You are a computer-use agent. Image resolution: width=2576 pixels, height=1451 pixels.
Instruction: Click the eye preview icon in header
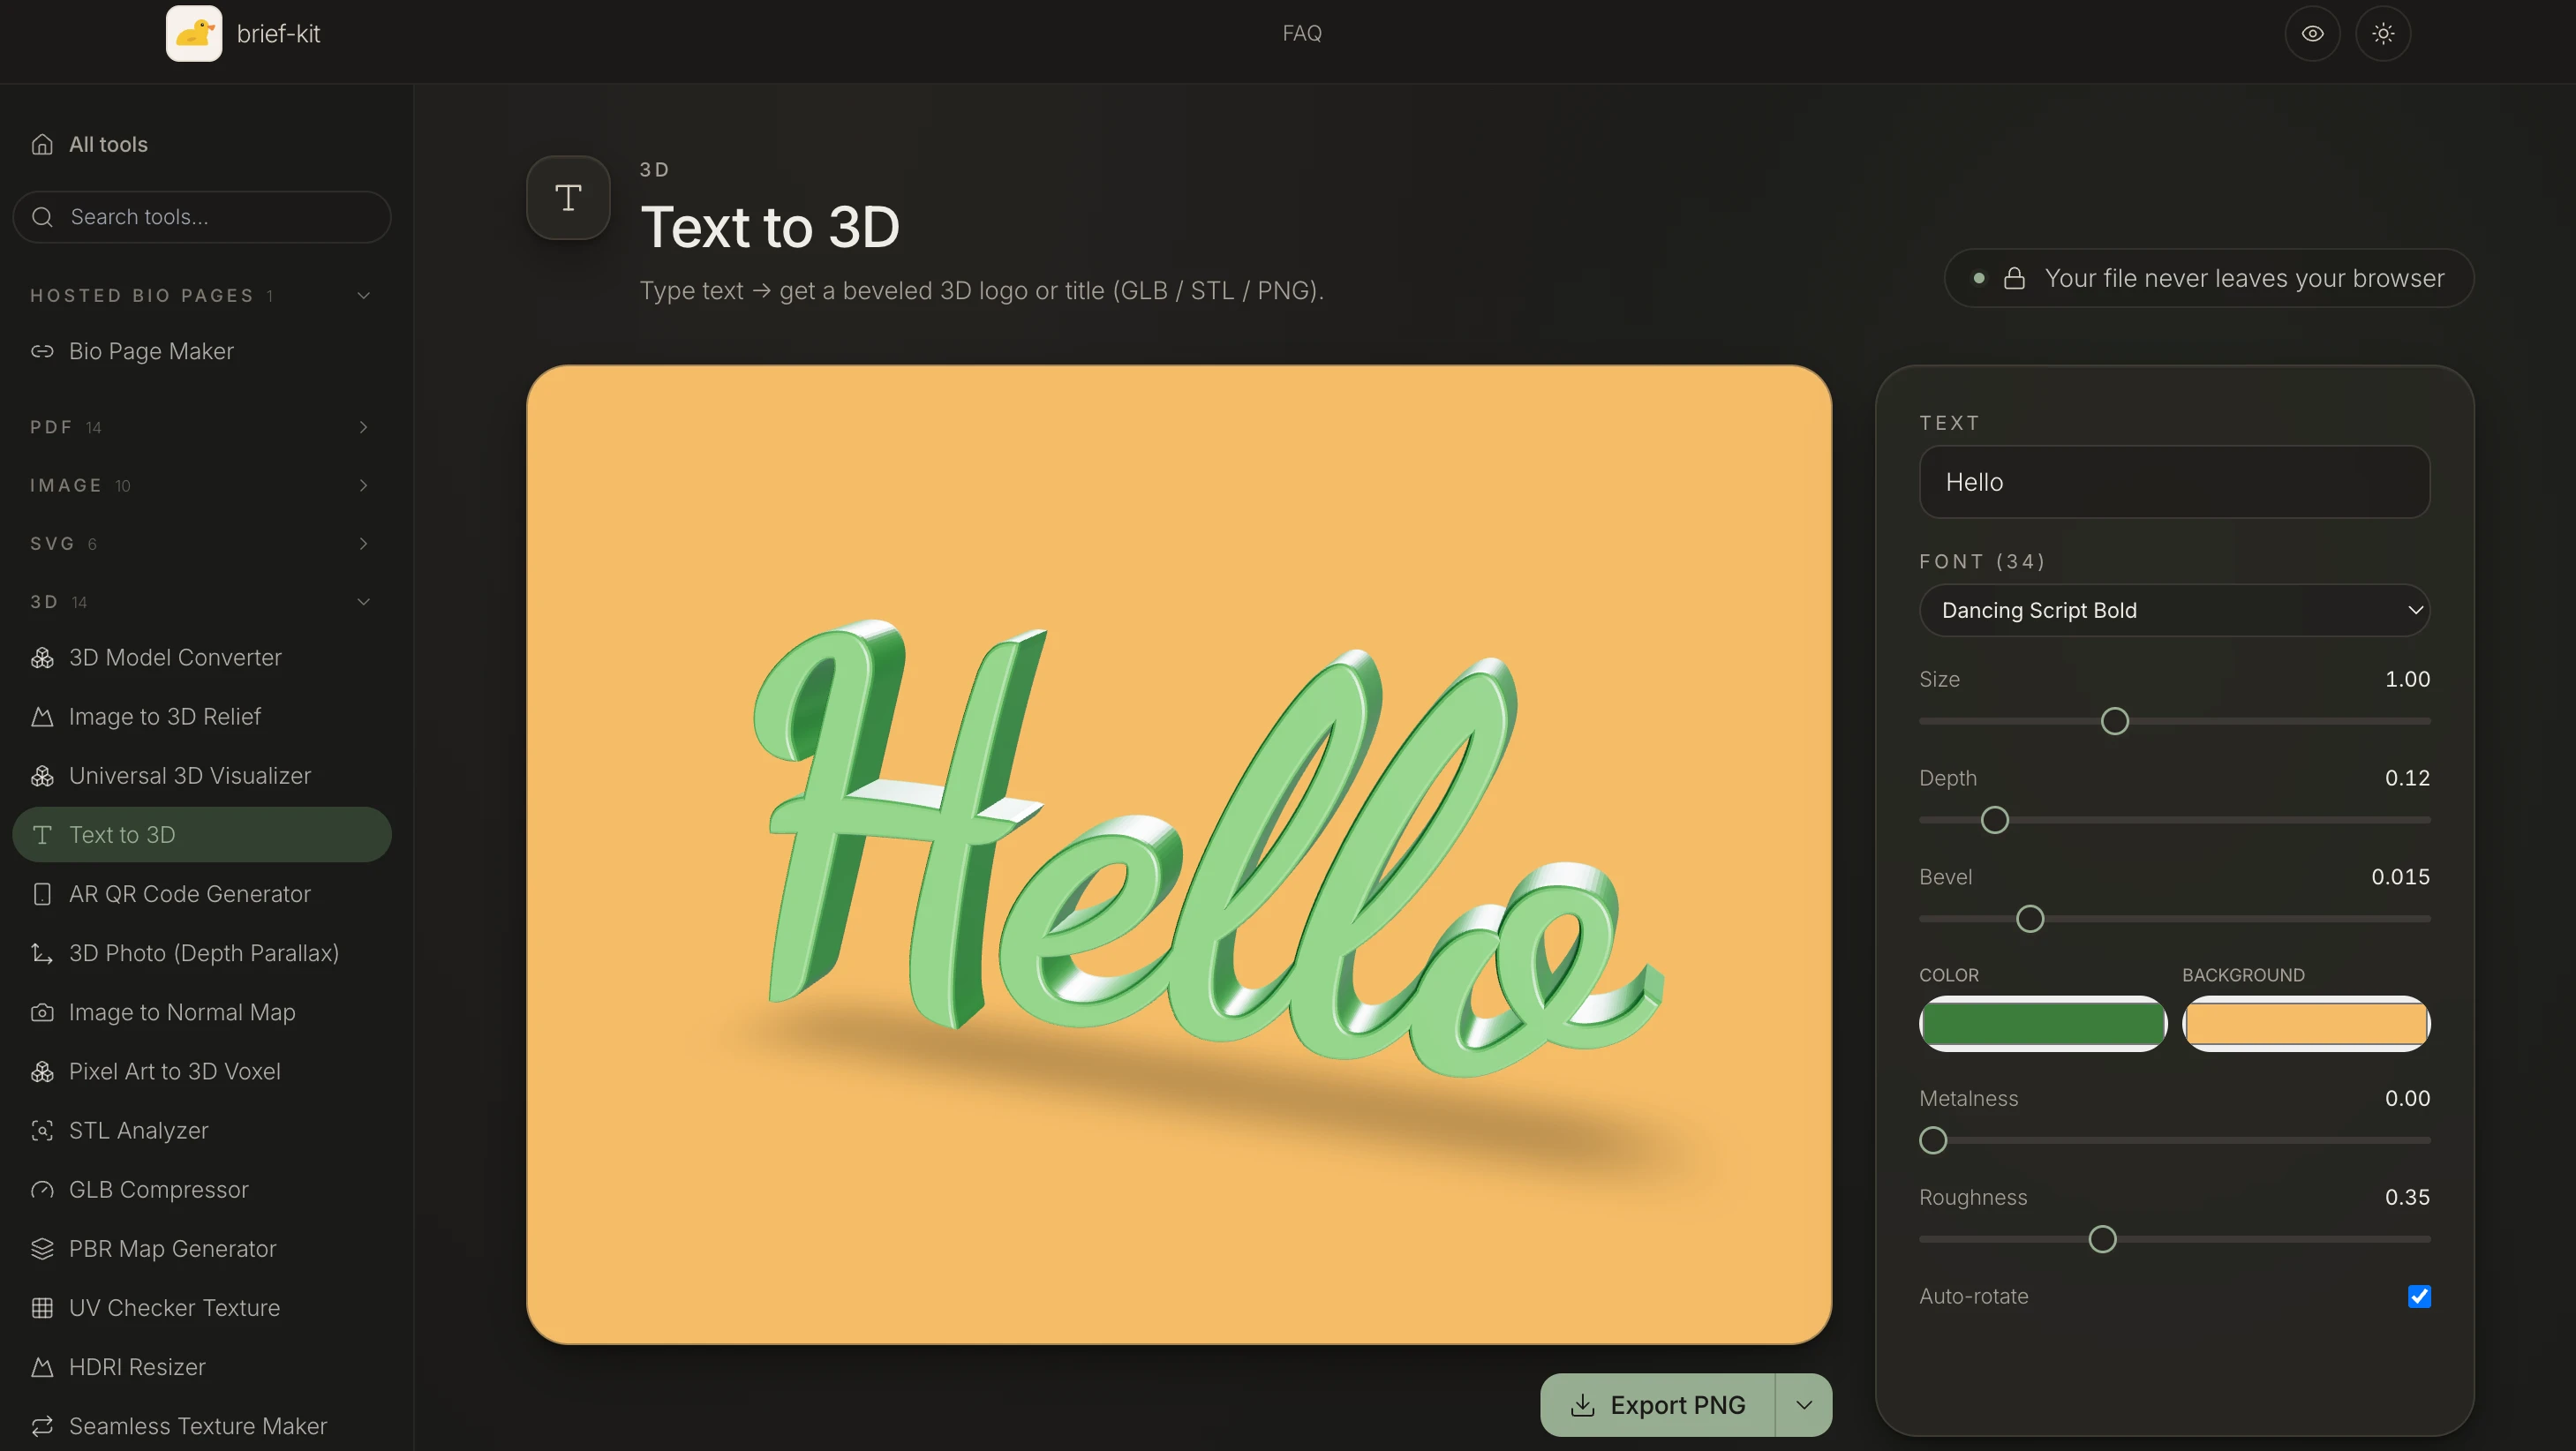[x=2312, y=33]
